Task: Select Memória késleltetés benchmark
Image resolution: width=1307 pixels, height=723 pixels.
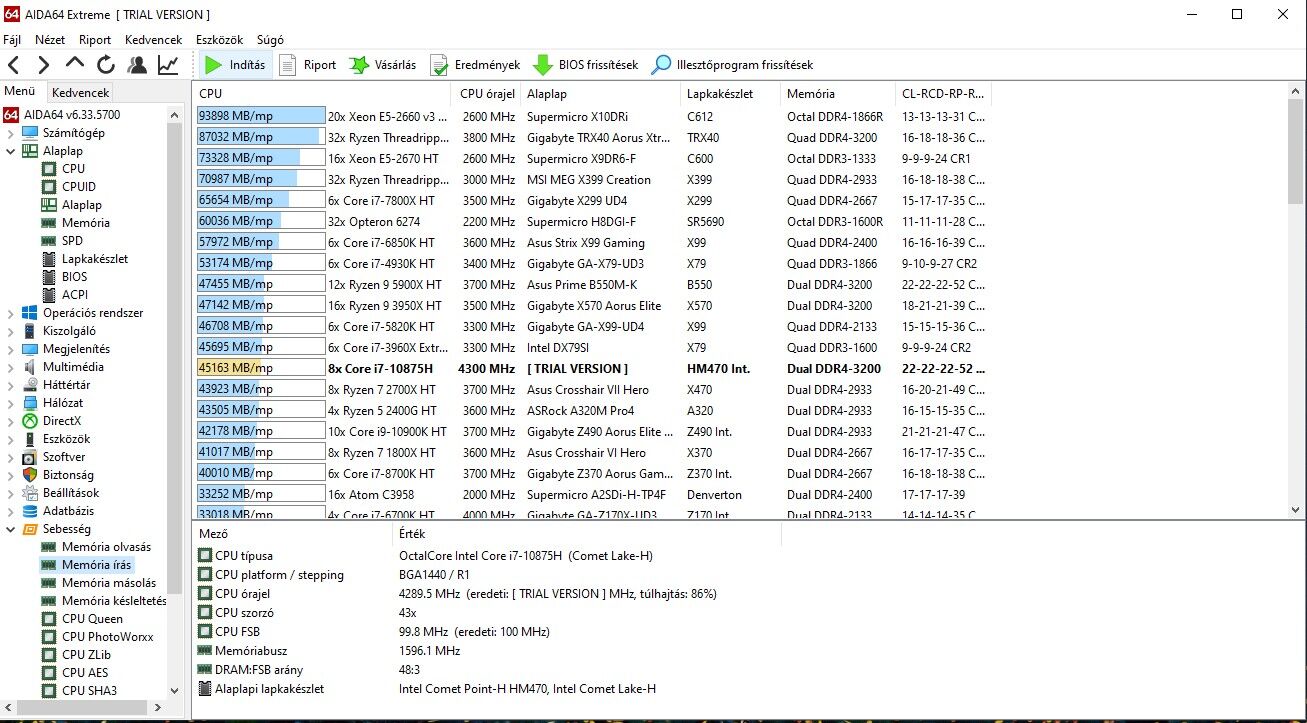Action: click(114, 601)
